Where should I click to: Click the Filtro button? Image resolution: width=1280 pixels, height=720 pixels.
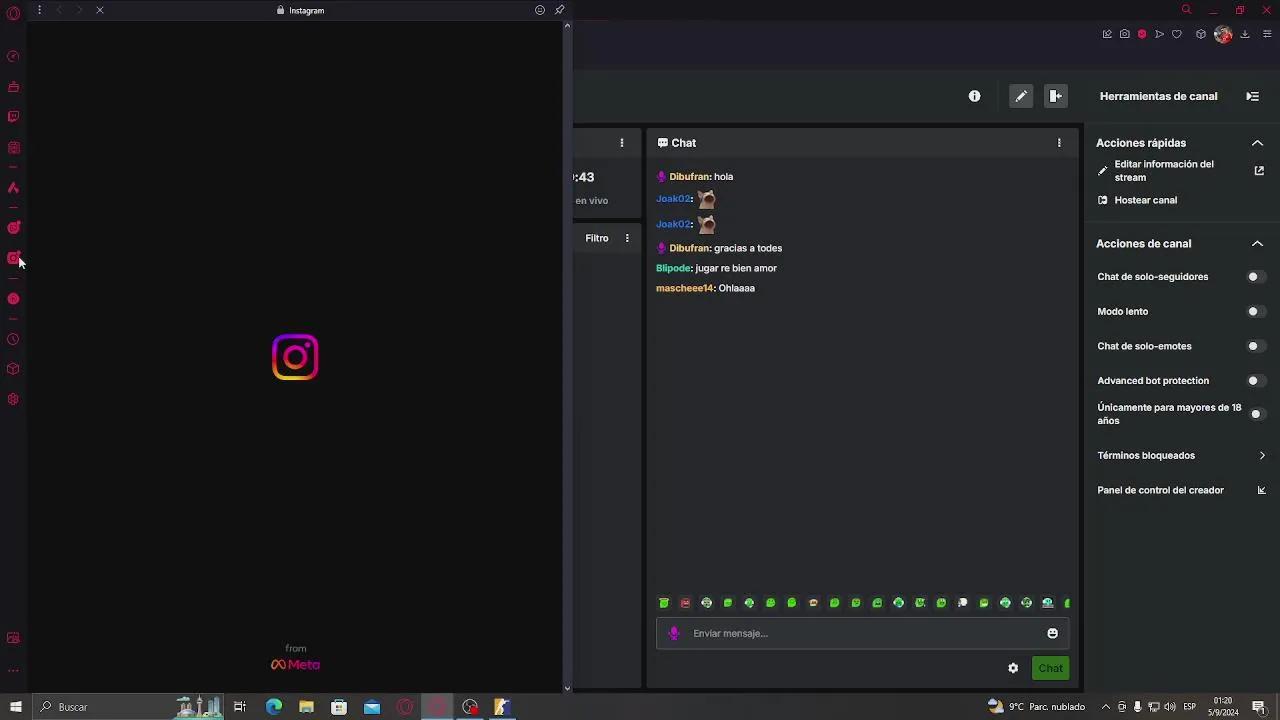(x=597, y=238)
